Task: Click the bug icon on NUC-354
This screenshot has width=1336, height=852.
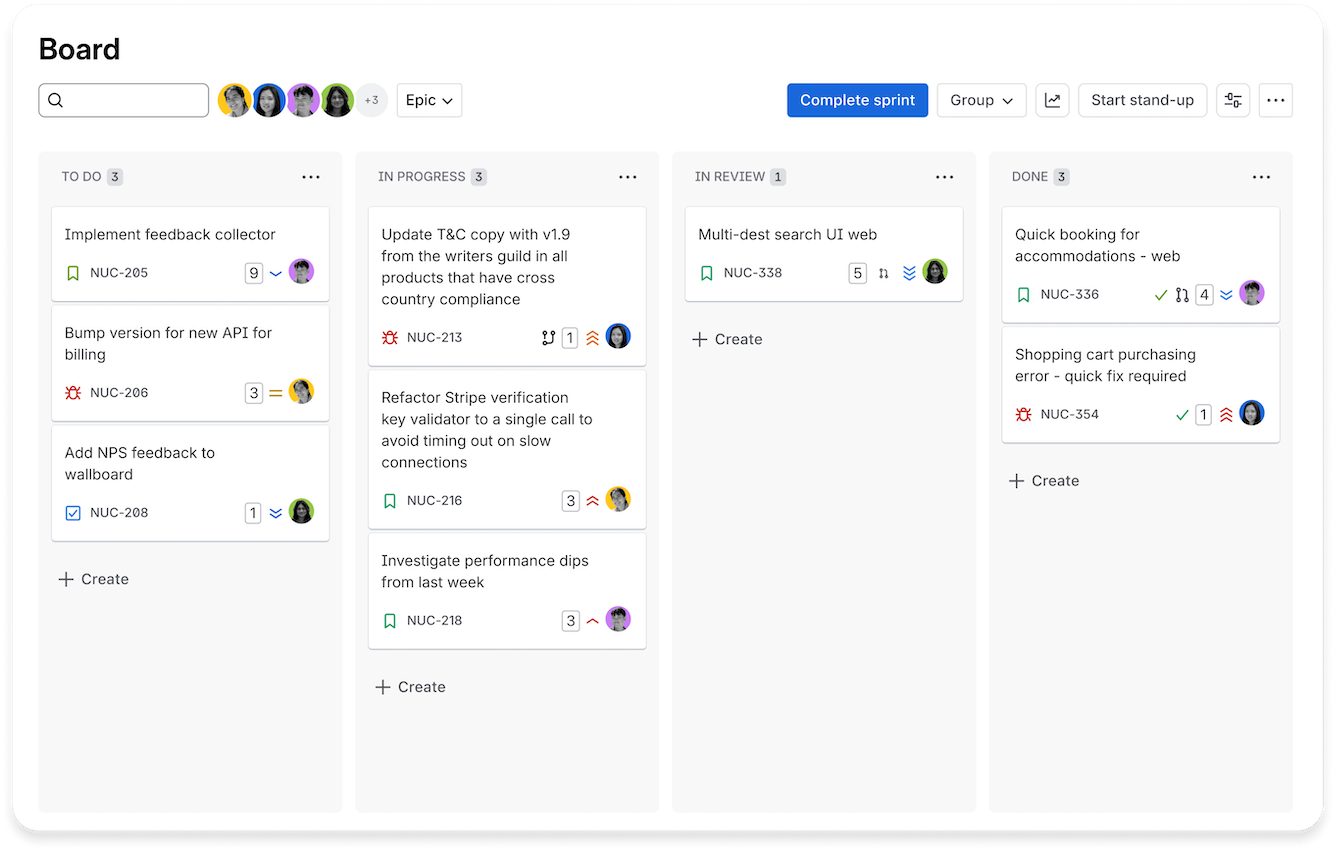Action: click(1023, 415)
